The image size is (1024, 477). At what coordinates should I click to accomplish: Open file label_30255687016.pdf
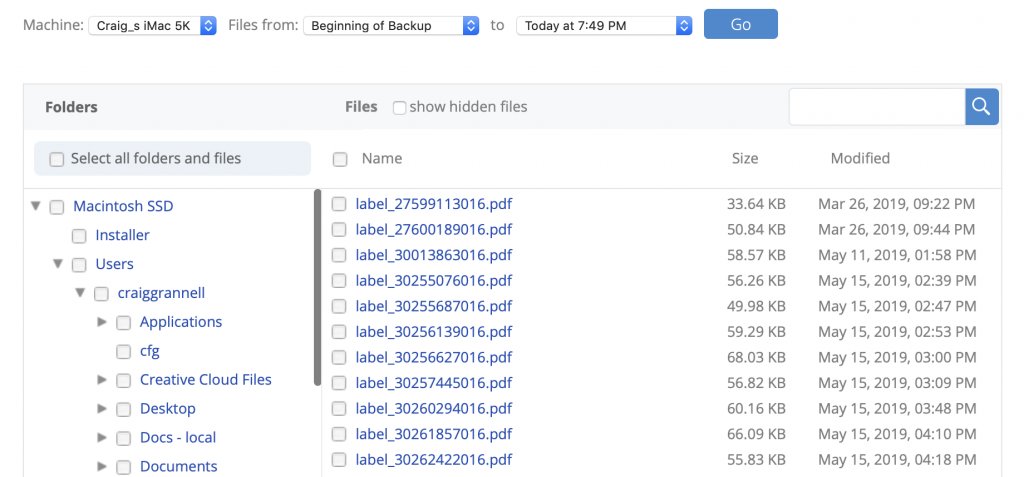coord(434,306)
